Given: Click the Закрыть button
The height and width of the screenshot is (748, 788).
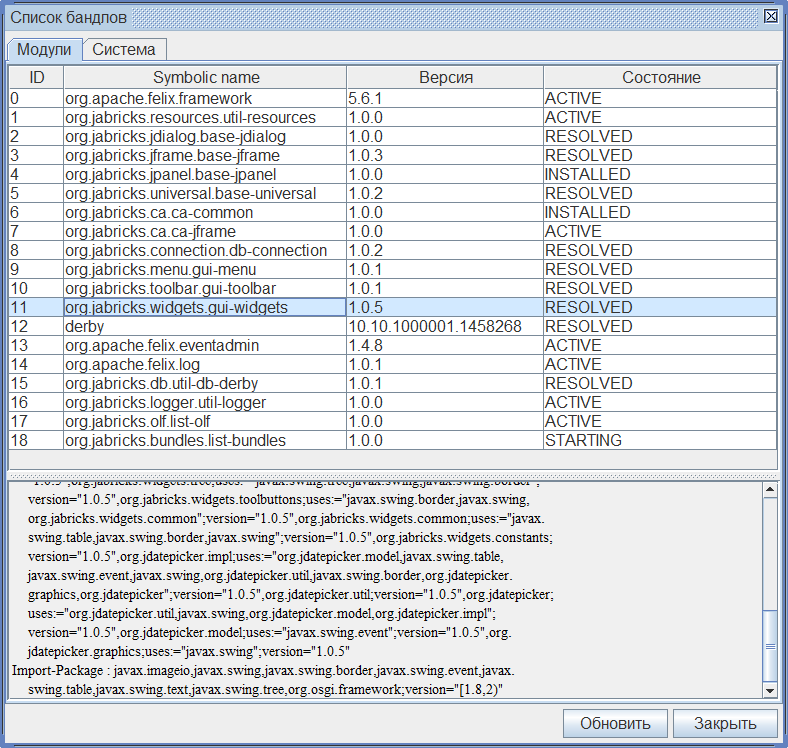Looking at the screenshot, I should coord(725,723).
